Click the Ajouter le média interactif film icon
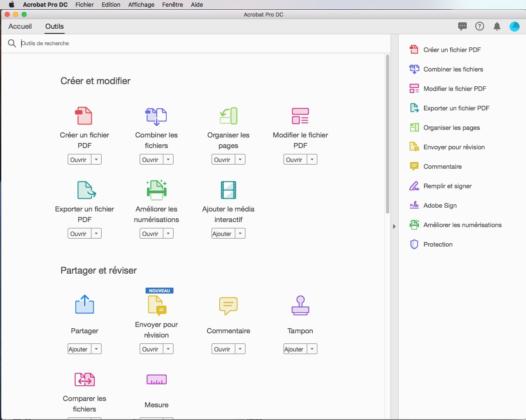The width and height of the screenshot is (526, 420). 228,190
